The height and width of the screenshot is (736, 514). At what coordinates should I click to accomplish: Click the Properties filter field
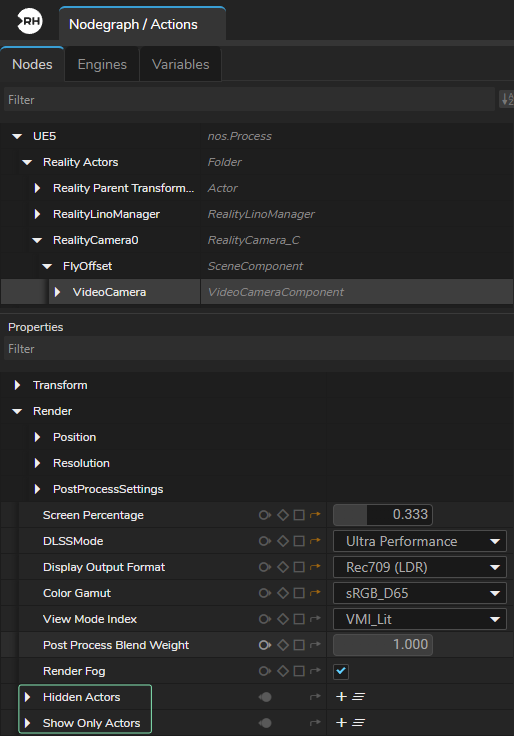point(258,349)
